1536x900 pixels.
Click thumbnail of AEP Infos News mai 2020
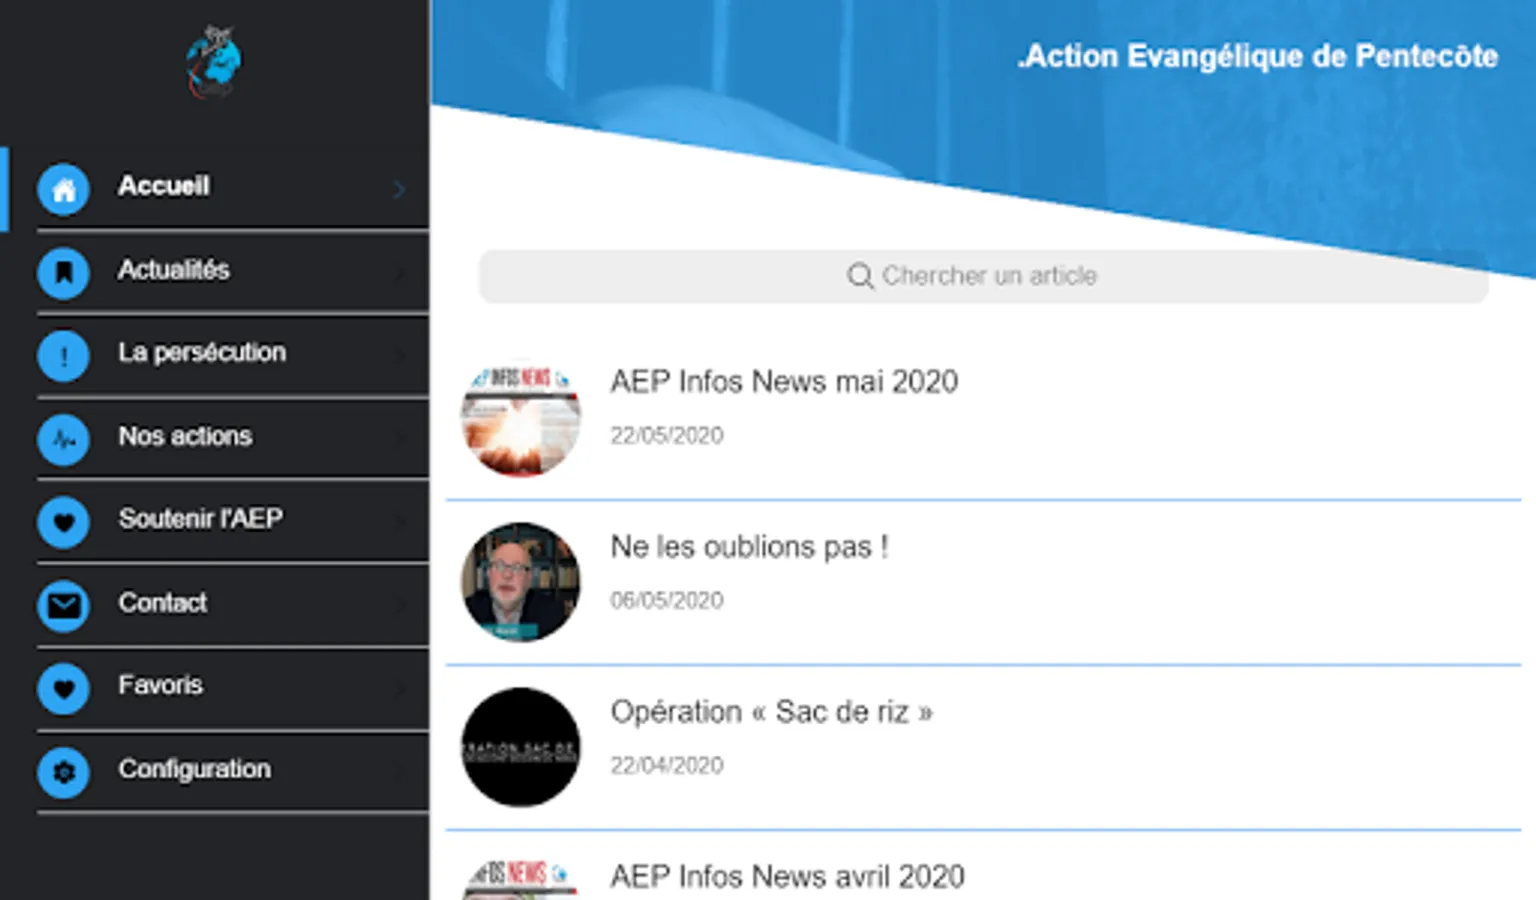[x=520, y=417]
